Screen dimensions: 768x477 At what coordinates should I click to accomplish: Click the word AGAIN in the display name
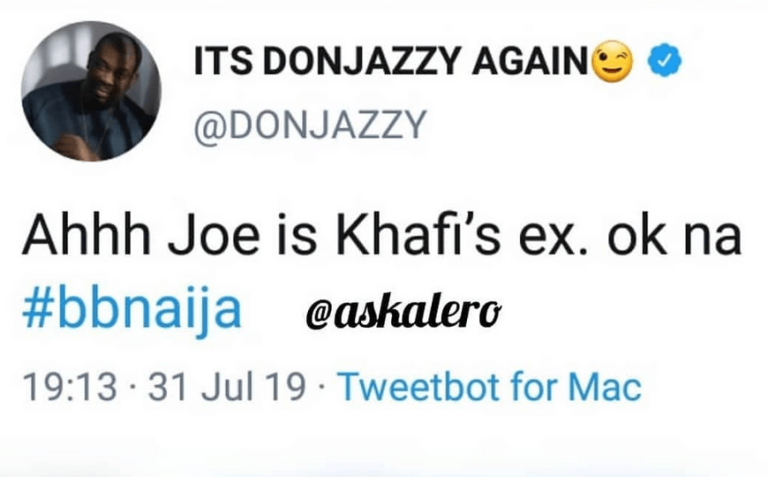pyautogui.click(x=530, y=62)
